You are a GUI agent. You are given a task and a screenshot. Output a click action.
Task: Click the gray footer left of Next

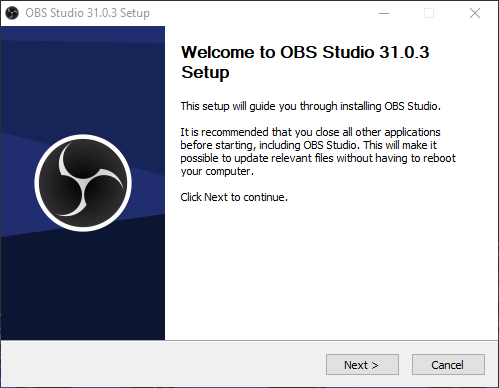click(x=163, y=364)
